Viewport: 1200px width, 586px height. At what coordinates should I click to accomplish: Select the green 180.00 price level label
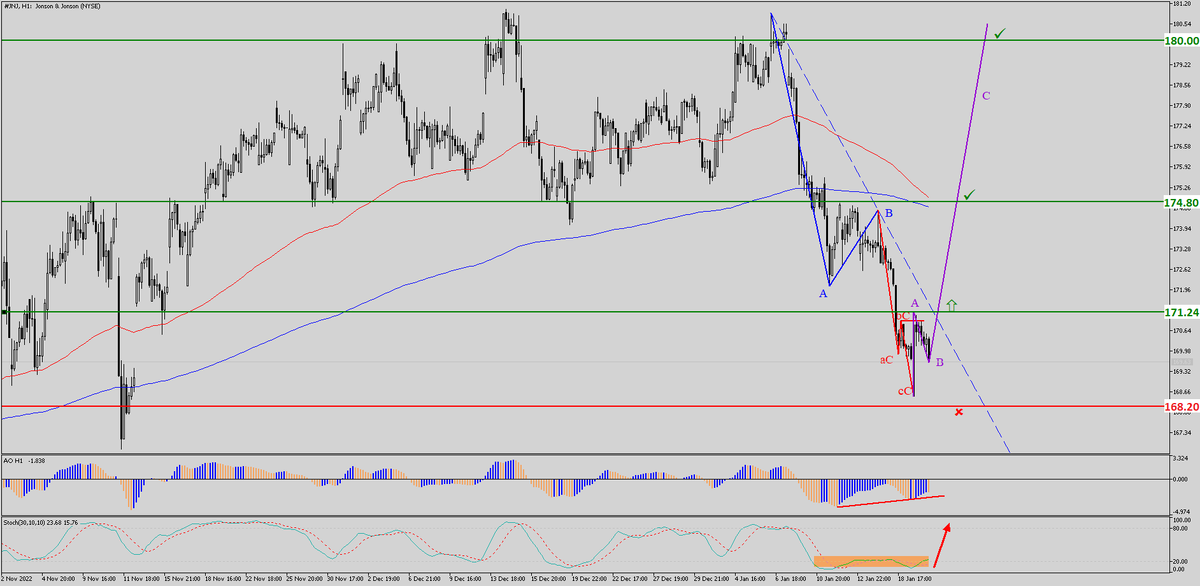coord(1181,41)
